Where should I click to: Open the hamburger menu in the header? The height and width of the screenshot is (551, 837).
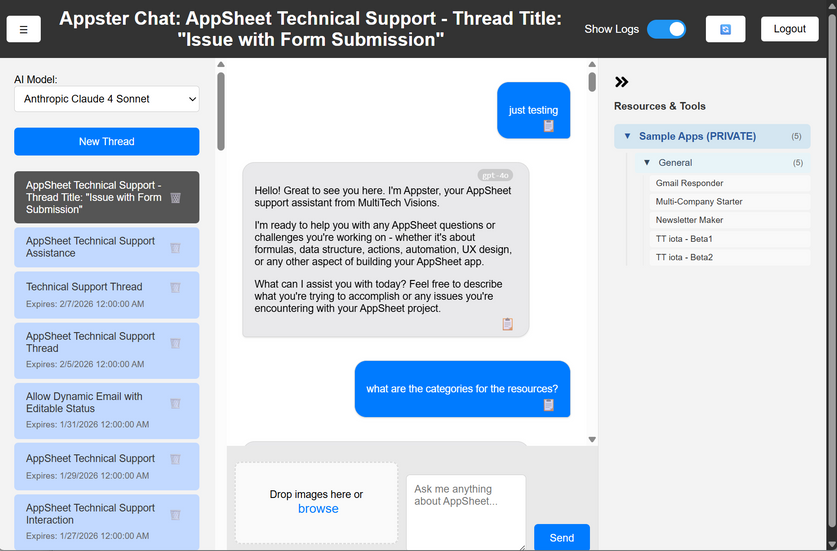coord(23,29)
